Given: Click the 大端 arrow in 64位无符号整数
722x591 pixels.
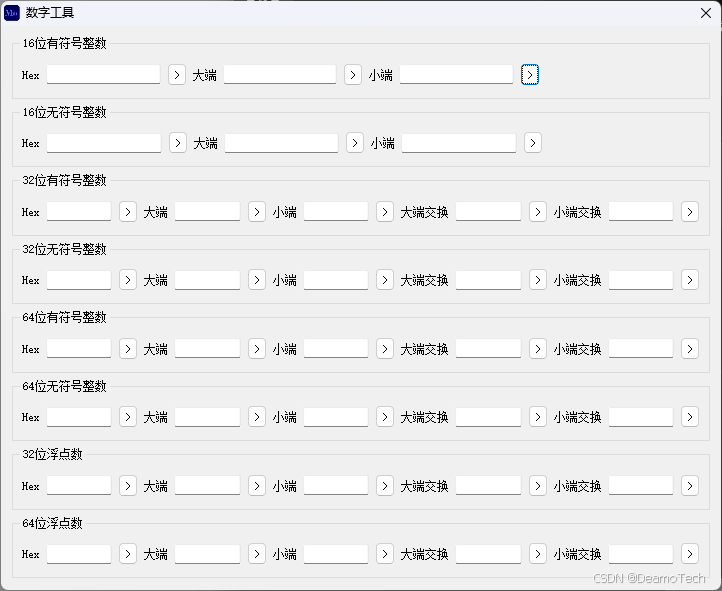Looking at the screenshot, I should pos(257,417).
